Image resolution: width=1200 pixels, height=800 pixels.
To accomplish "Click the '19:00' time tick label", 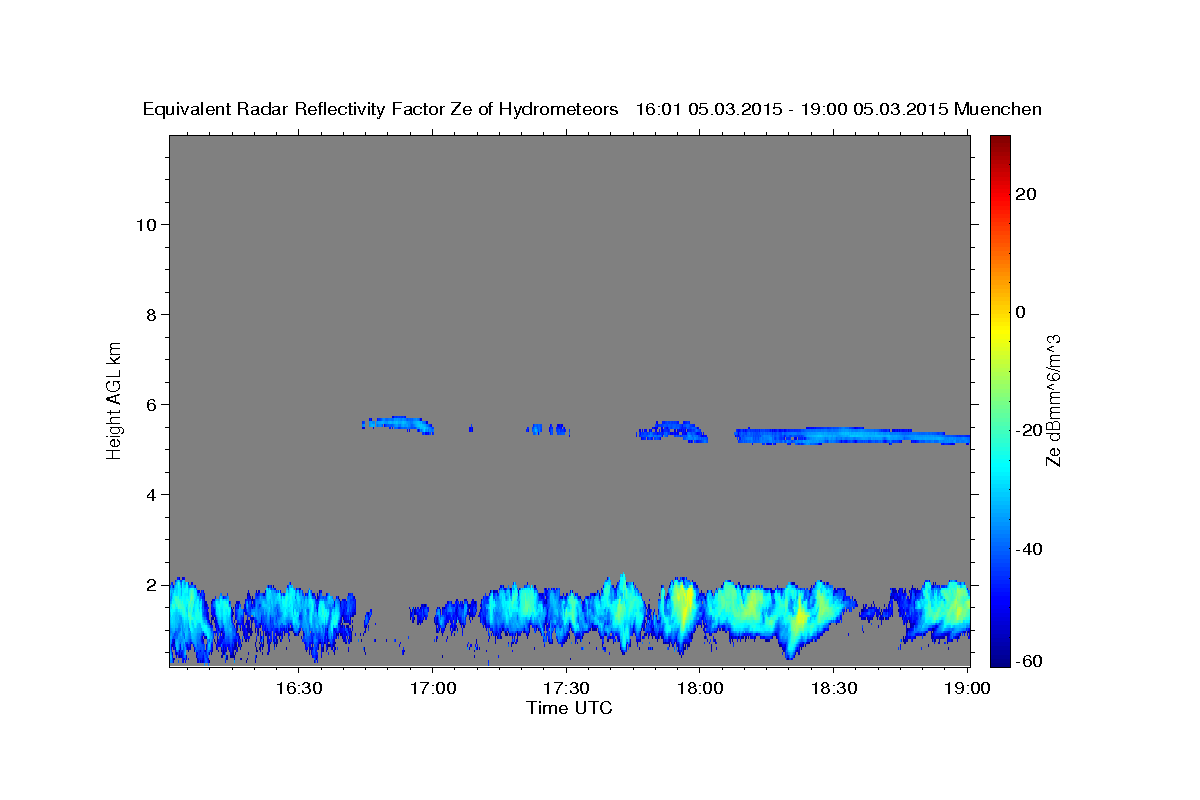I will click(966, 688).
